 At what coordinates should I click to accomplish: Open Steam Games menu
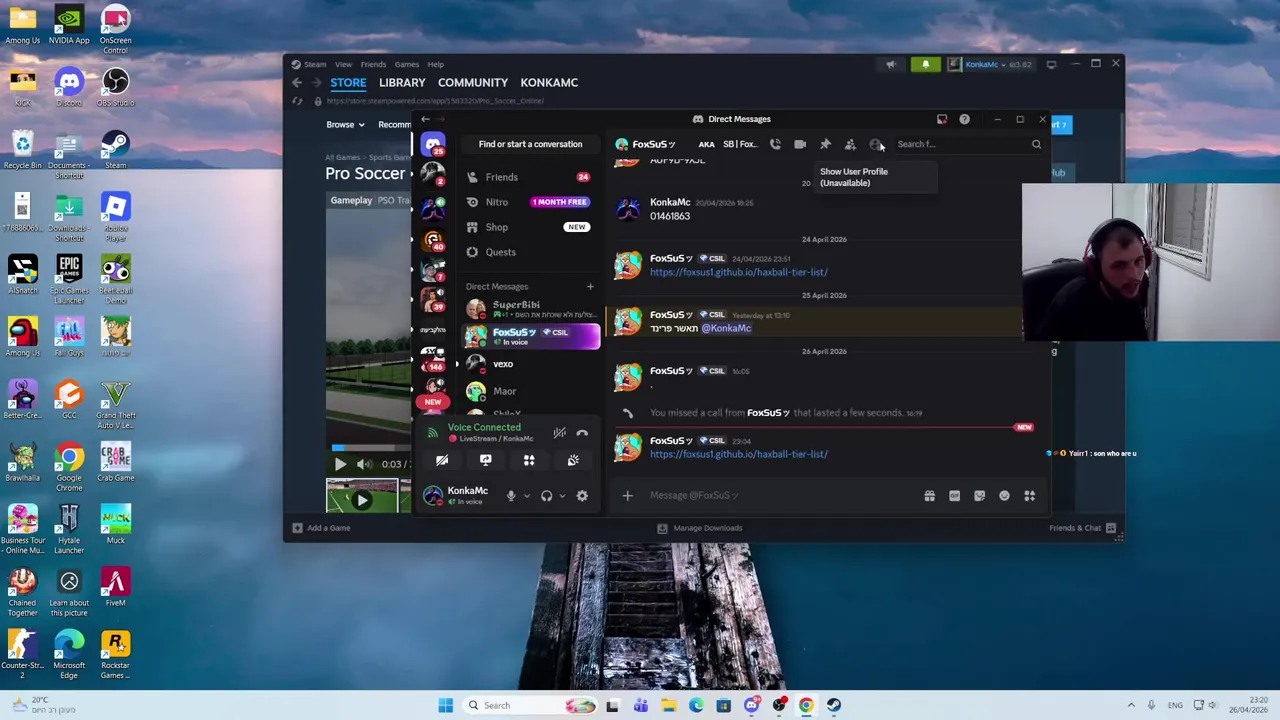406,64
